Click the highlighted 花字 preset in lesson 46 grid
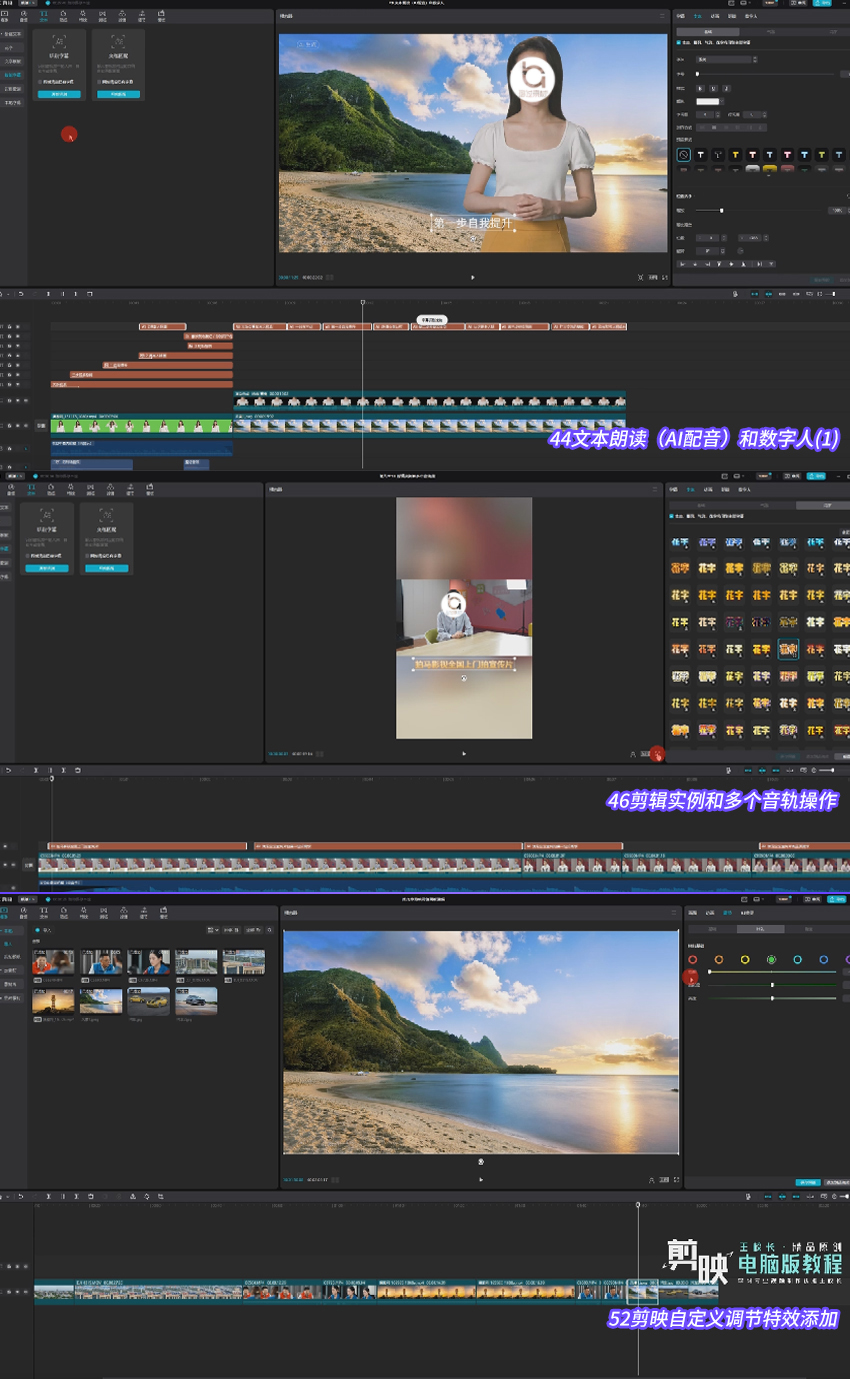 point(788,649)
